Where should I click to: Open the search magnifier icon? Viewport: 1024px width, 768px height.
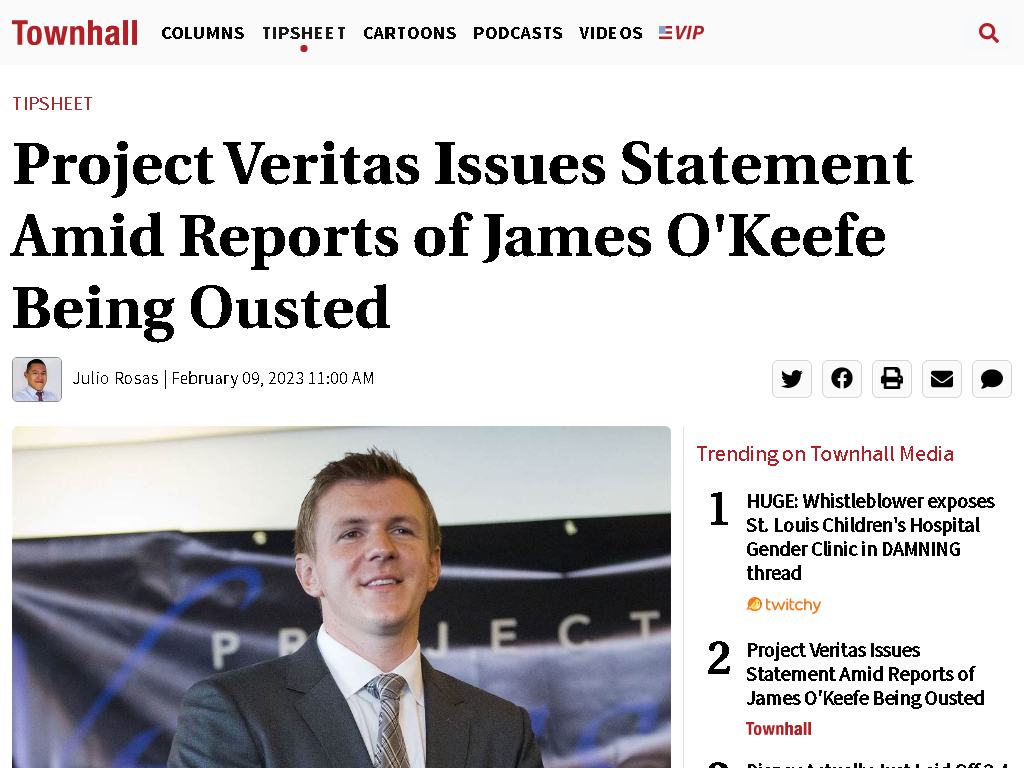(x=988, y=33)
